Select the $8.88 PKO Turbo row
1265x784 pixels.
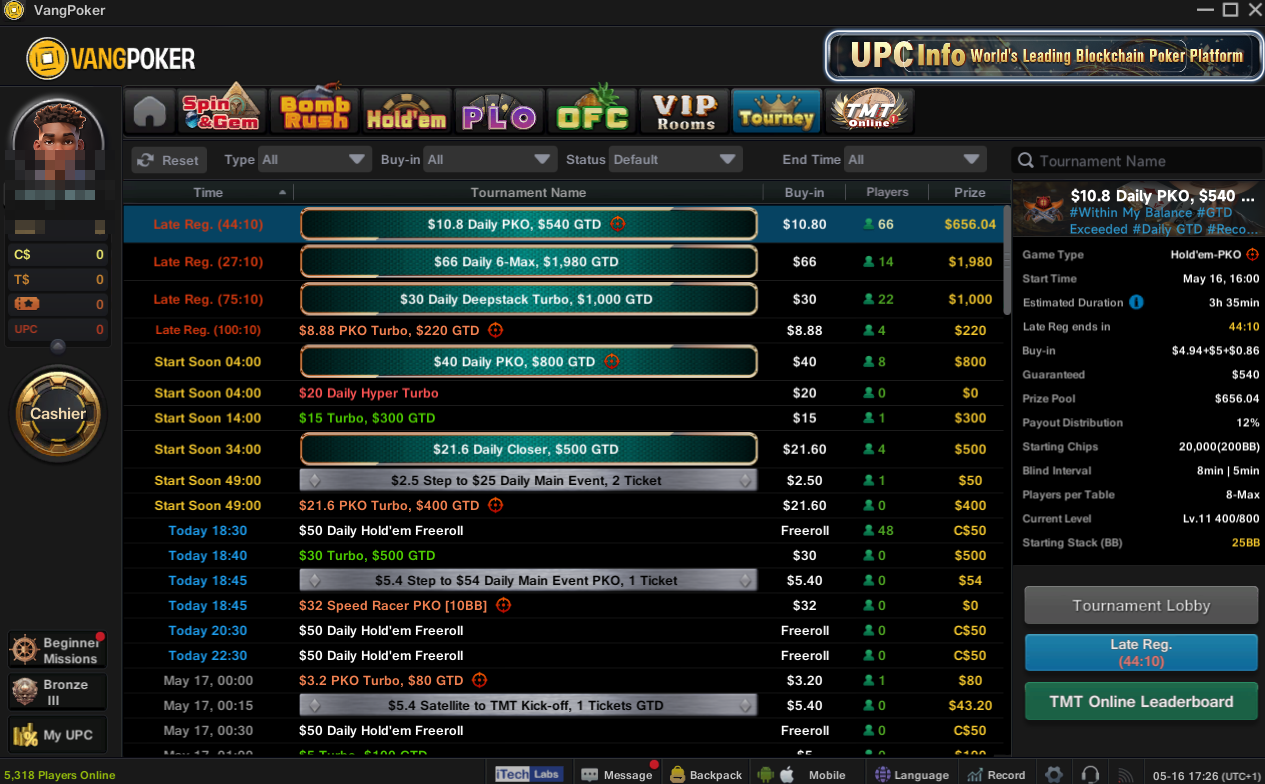565,330
